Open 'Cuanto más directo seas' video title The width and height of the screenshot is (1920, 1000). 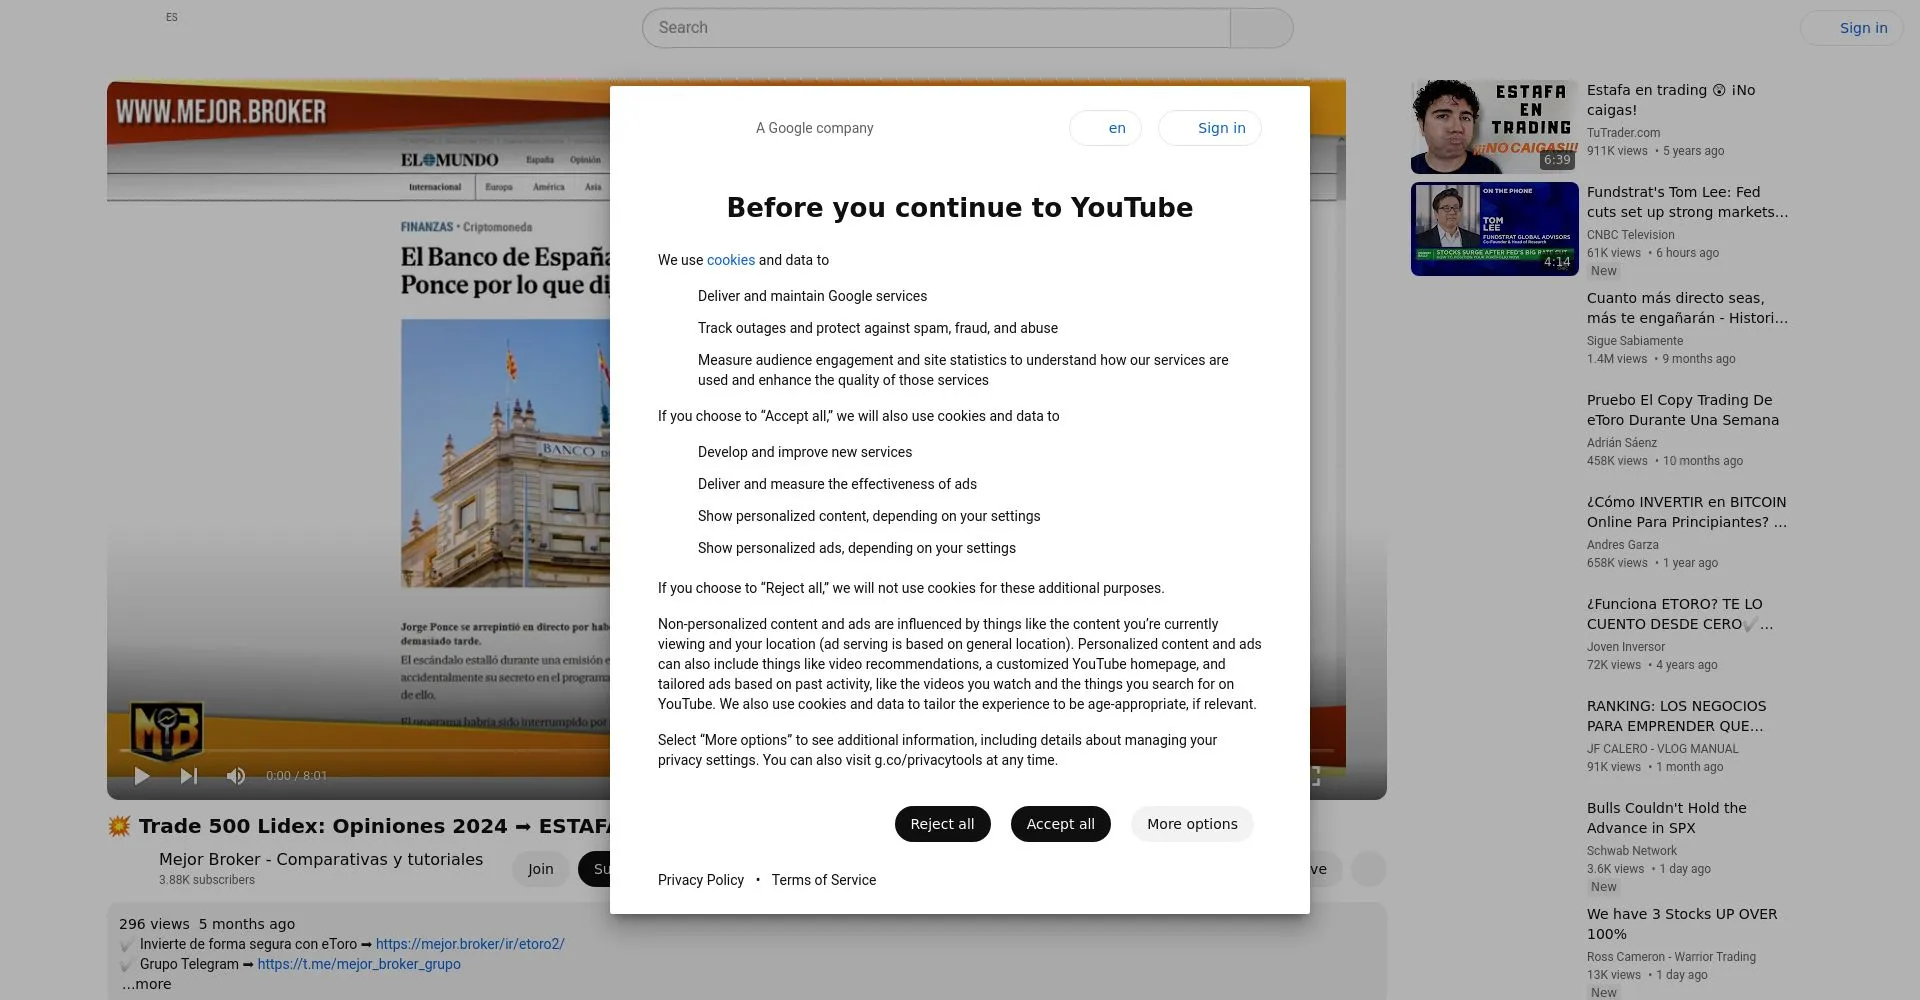[1687, 308]
